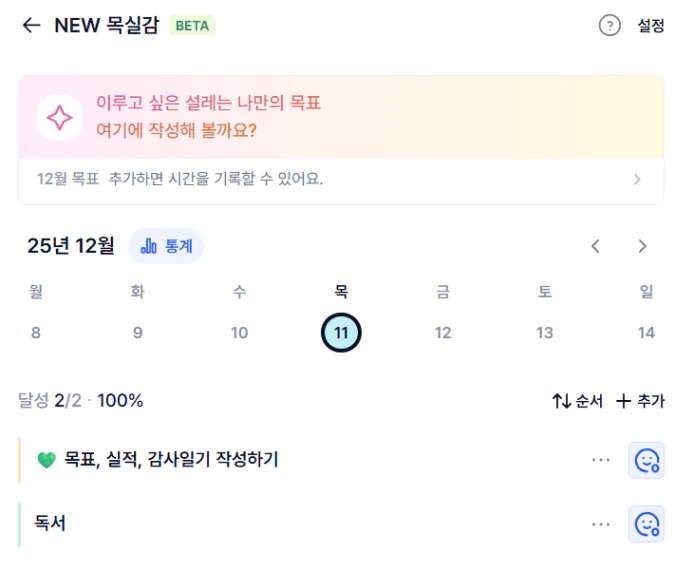Open more options for 독서 habit
The height and width of the screenshot is (572, 675).
click(x=600, y=524)
